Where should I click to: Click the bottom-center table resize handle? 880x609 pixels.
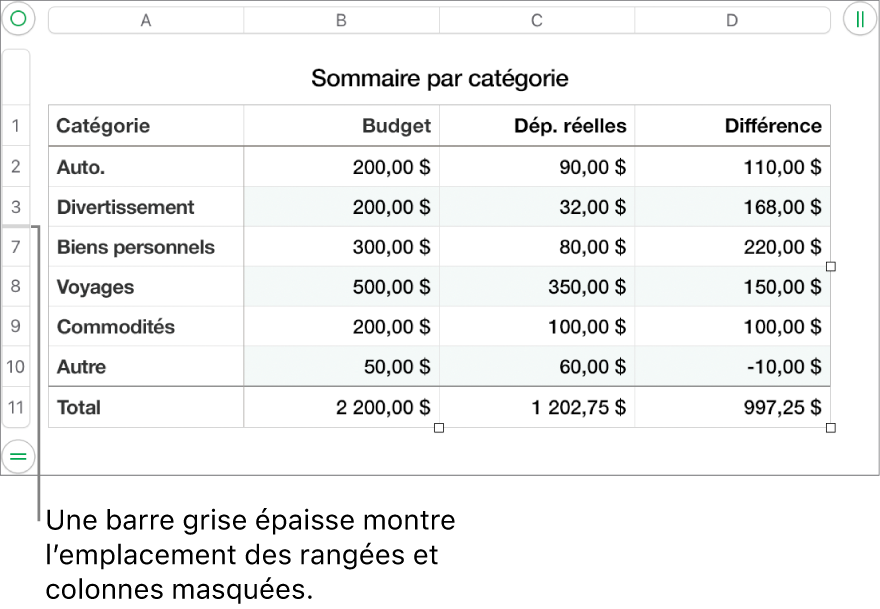click(439, 428)
